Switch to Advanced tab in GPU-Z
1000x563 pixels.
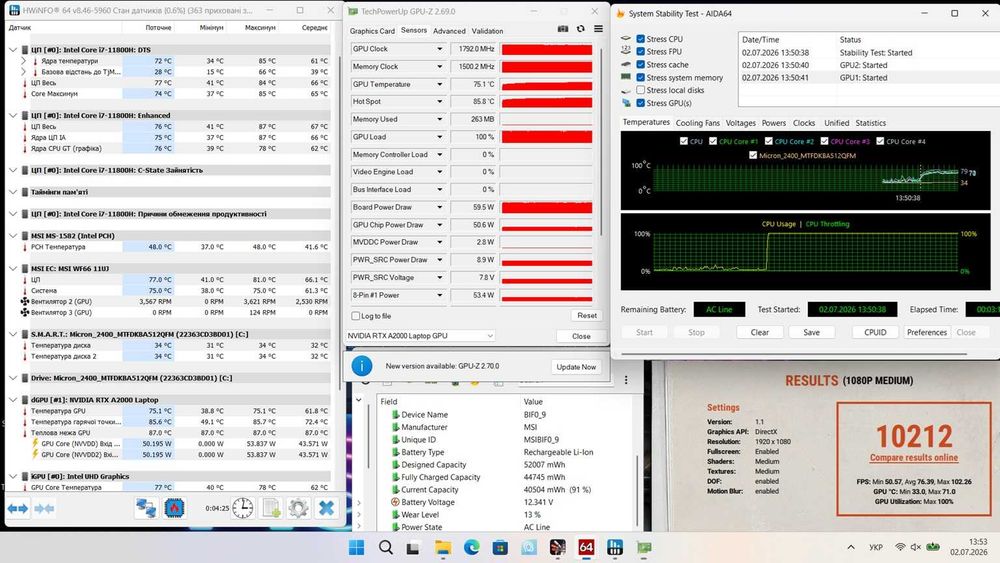pyautogui.click(x=449, y=31)
